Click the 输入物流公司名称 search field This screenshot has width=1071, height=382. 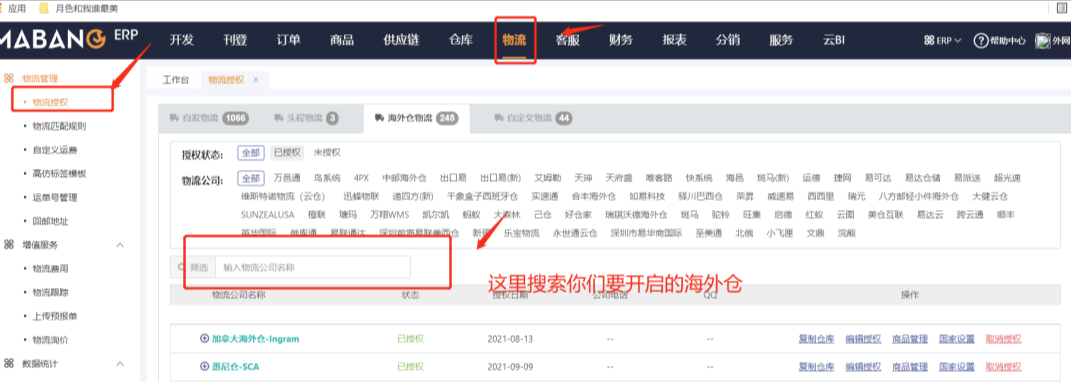point(313,267)
